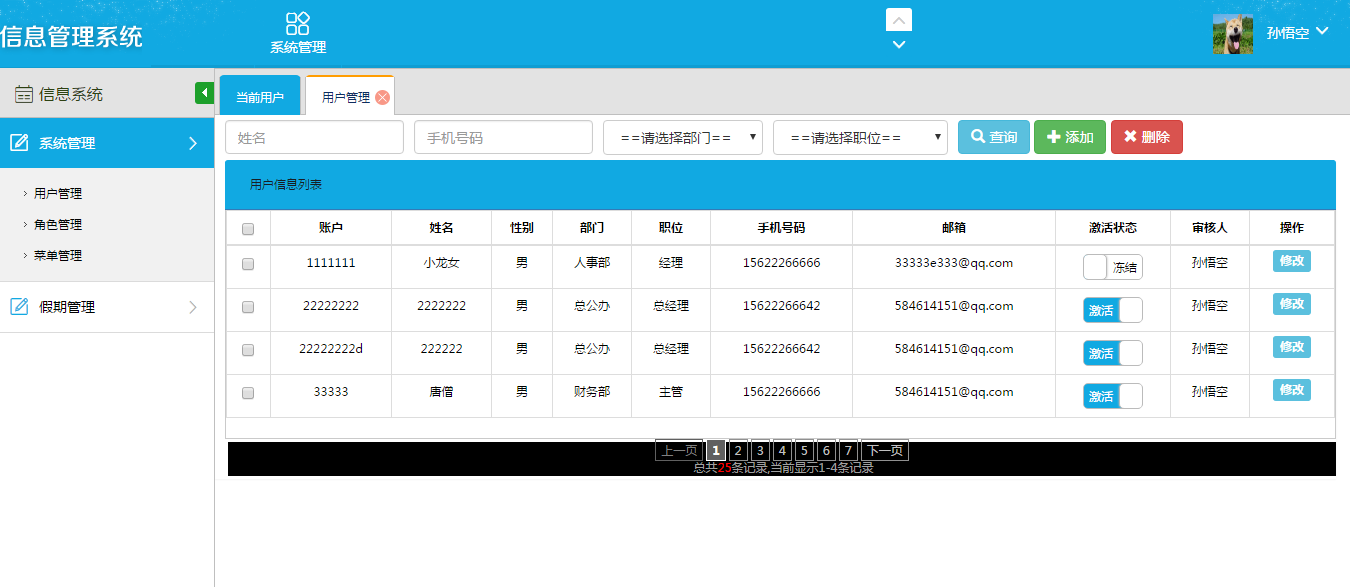This screenshot has height=587, width=1350.
Task: Click the X icon on the 删除 button
Action: pos(1131,137)
